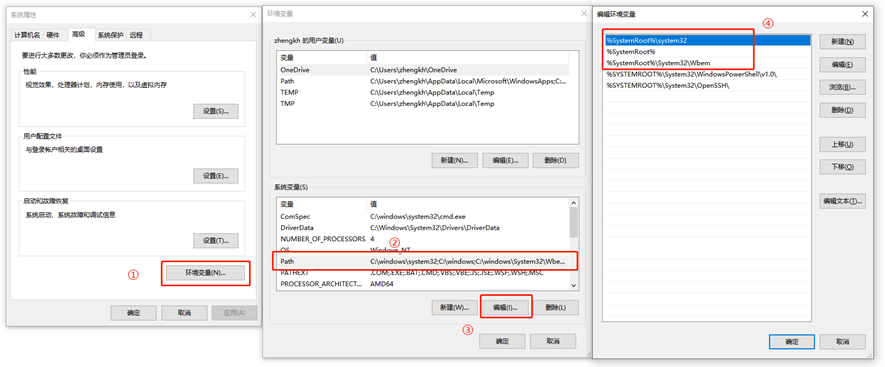
Task: Select the TMP user variable row
Action: [423, 104]
